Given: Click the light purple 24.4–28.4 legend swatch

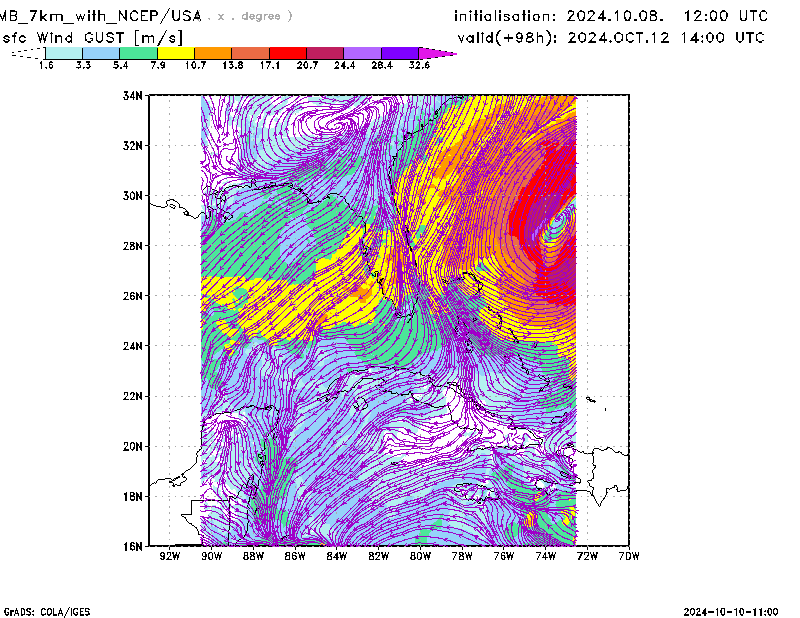Looking at the screenshot, I should [x=363, y=53].
